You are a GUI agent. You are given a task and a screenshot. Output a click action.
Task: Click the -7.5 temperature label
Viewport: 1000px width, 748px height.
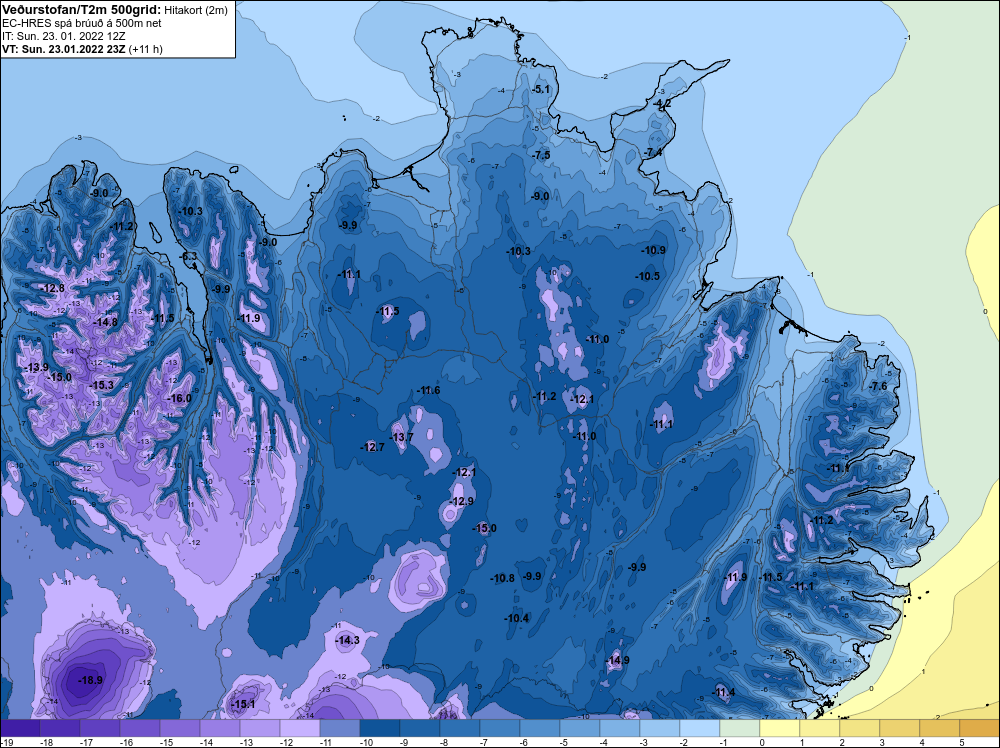[541, 155]
